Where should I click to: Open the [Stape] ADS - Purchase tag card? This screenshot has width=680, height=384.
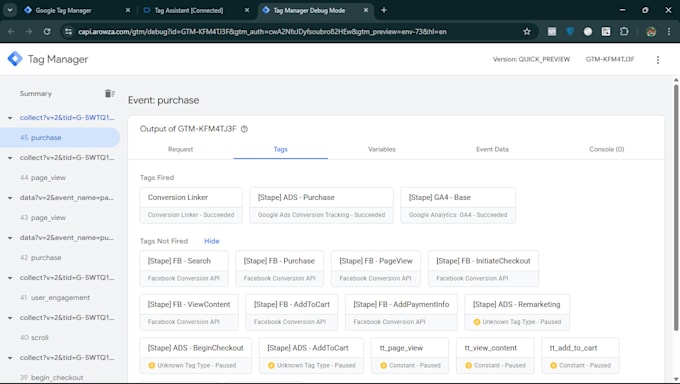click(x=321, y=205)
